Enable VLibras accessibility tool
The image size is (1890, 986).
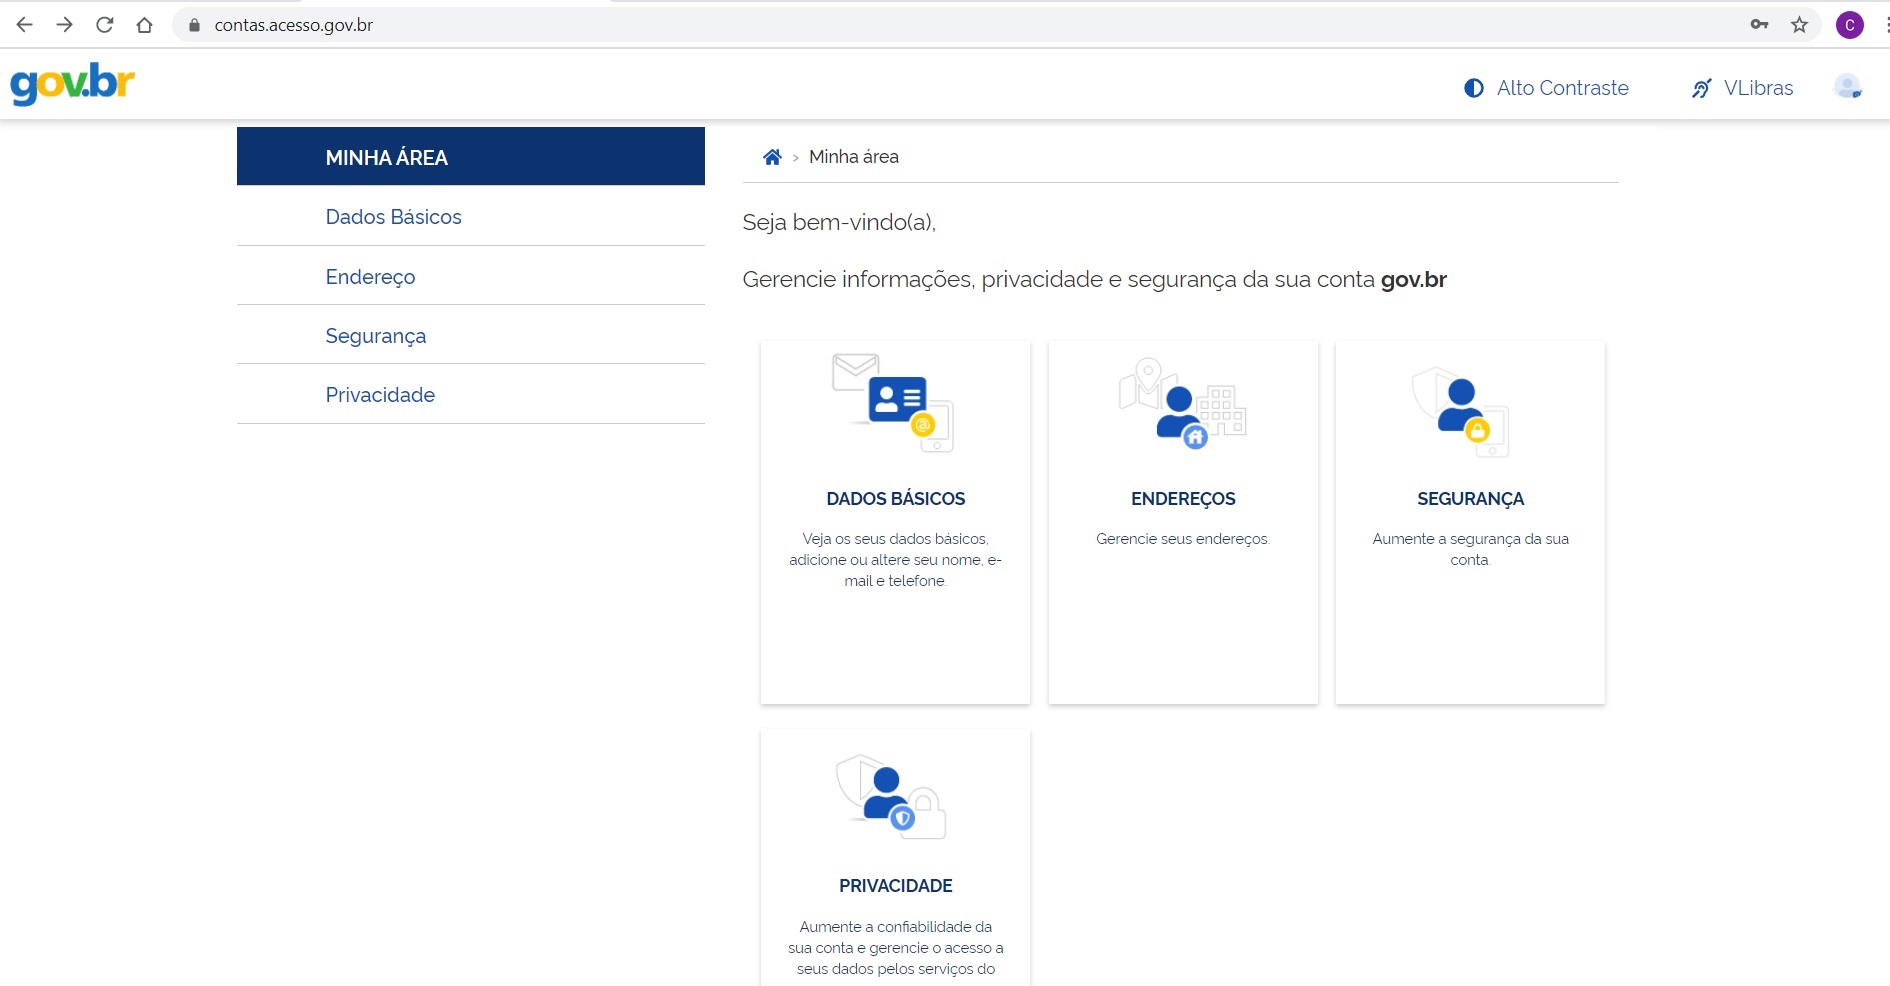(x=1742, y=88)
